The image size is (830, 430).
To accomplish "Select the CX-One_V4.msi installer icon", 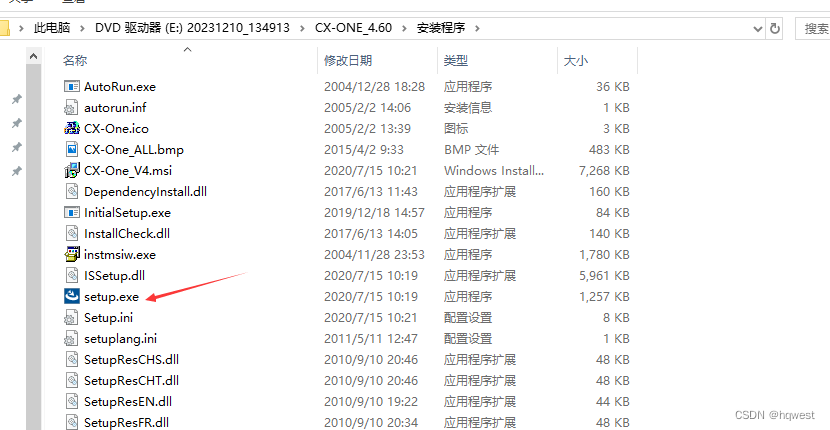I will 71,171.
